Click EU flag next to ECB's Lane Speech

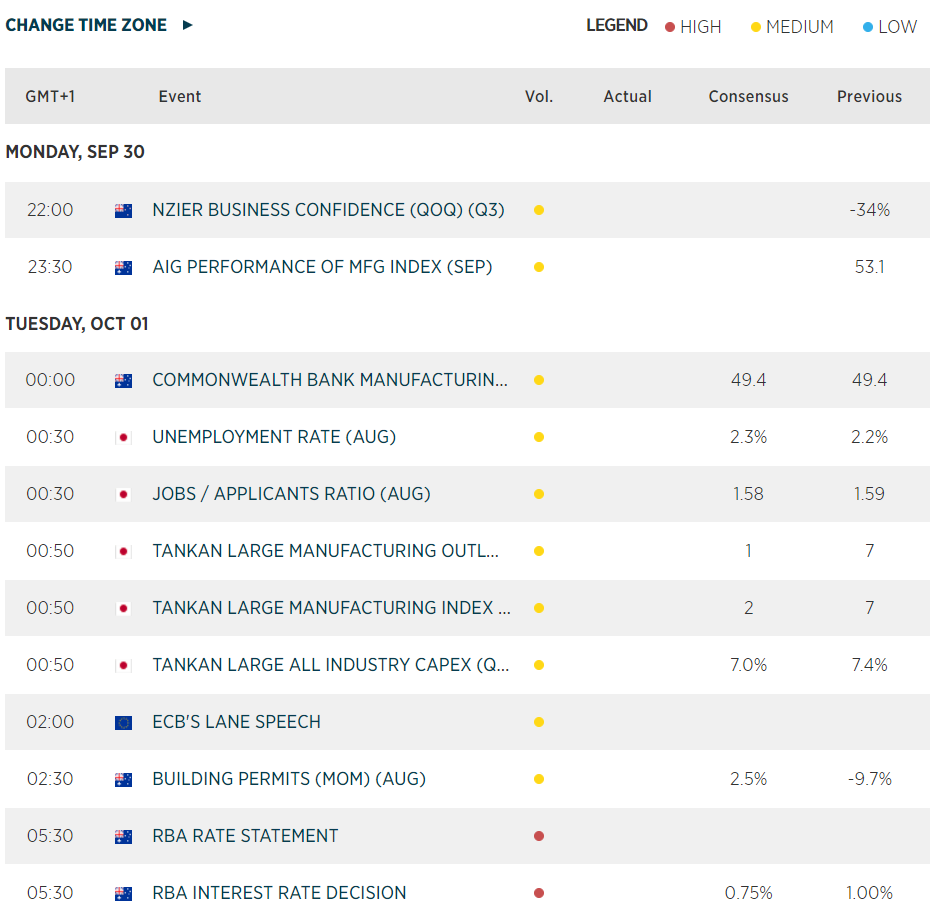click(123, 723)
